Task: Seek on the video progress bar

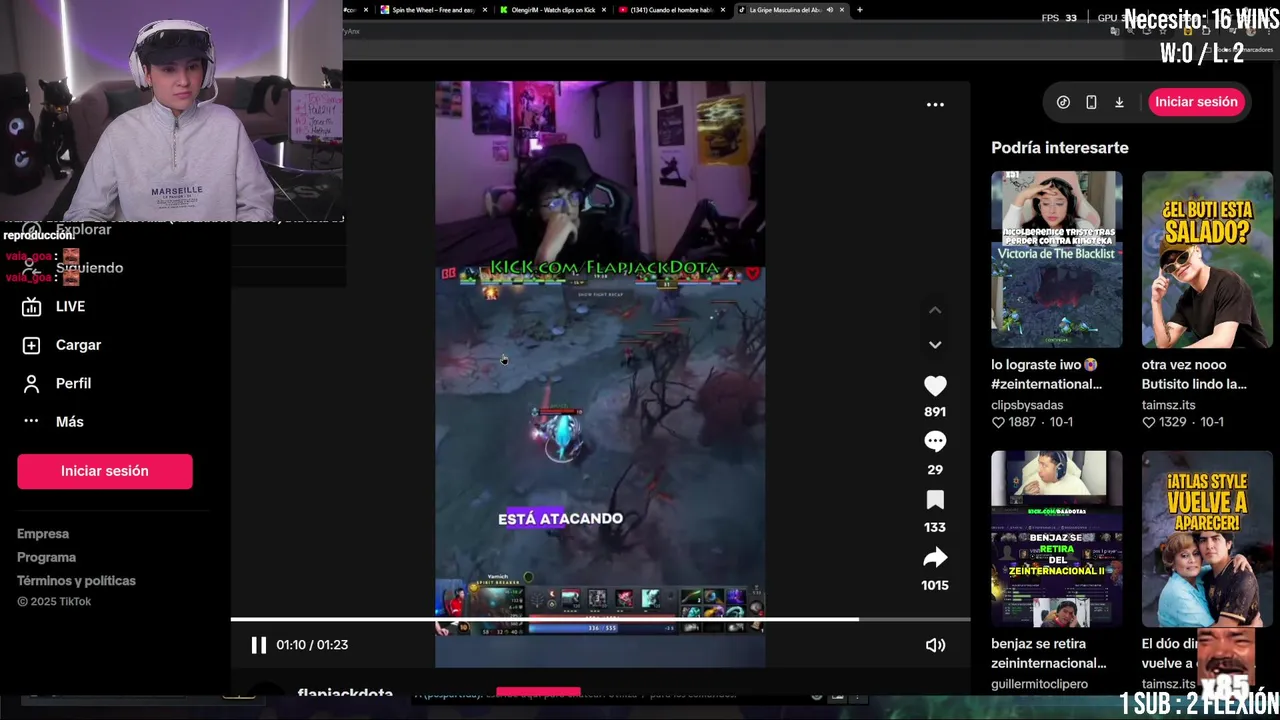Action: (600, 620)
